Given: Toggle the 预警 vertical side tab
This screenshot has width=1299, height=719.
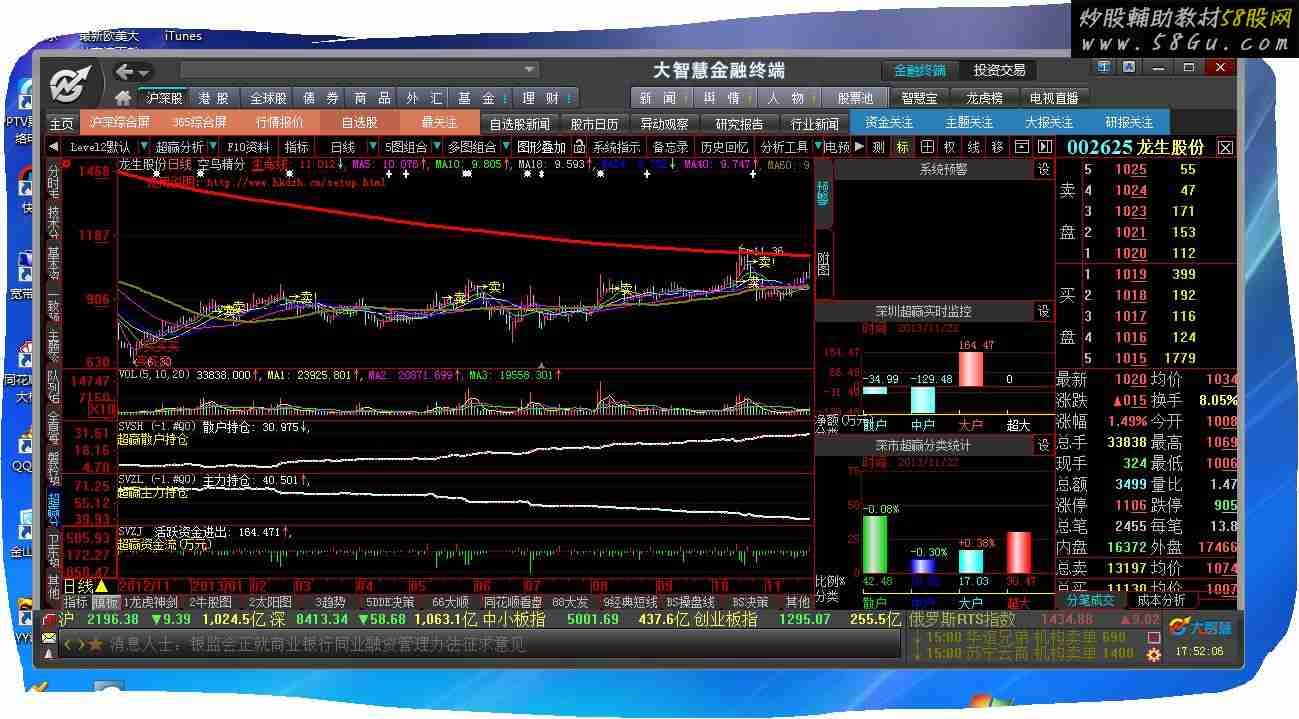Looking at the screenshot, I should click(824, 193).
